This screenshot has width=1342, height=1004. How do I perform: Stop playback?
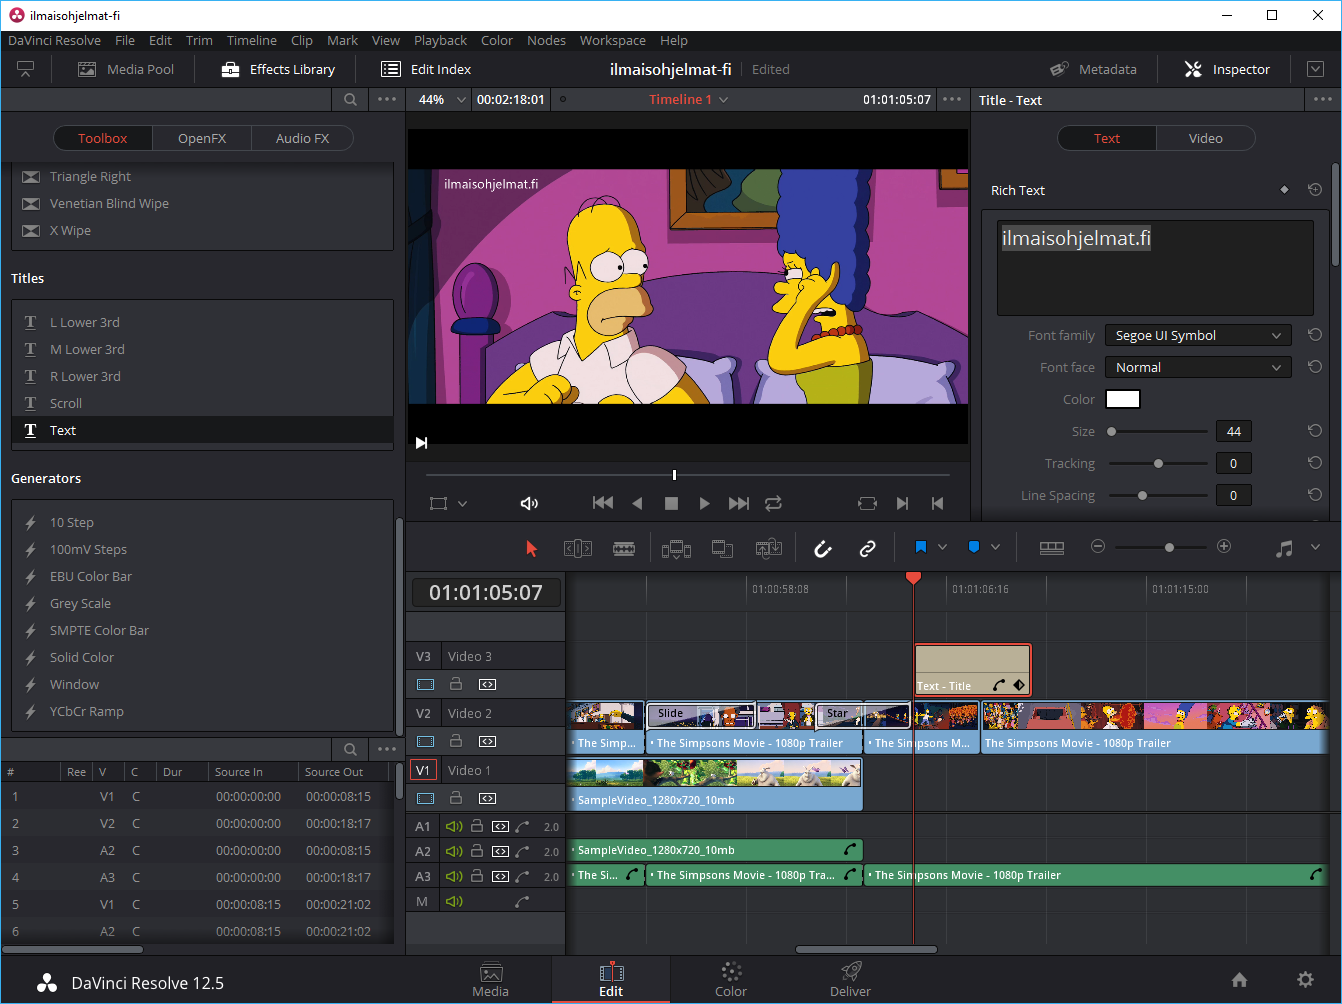click(672, 503)
